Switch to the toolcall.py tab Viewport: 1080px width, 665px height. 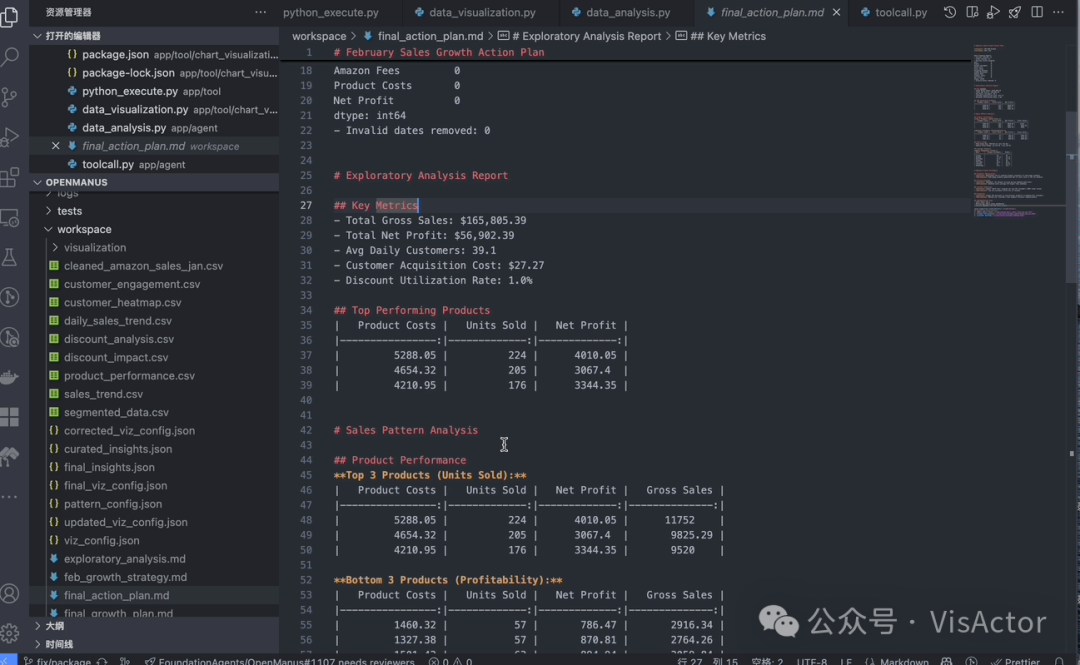(900, 13)
